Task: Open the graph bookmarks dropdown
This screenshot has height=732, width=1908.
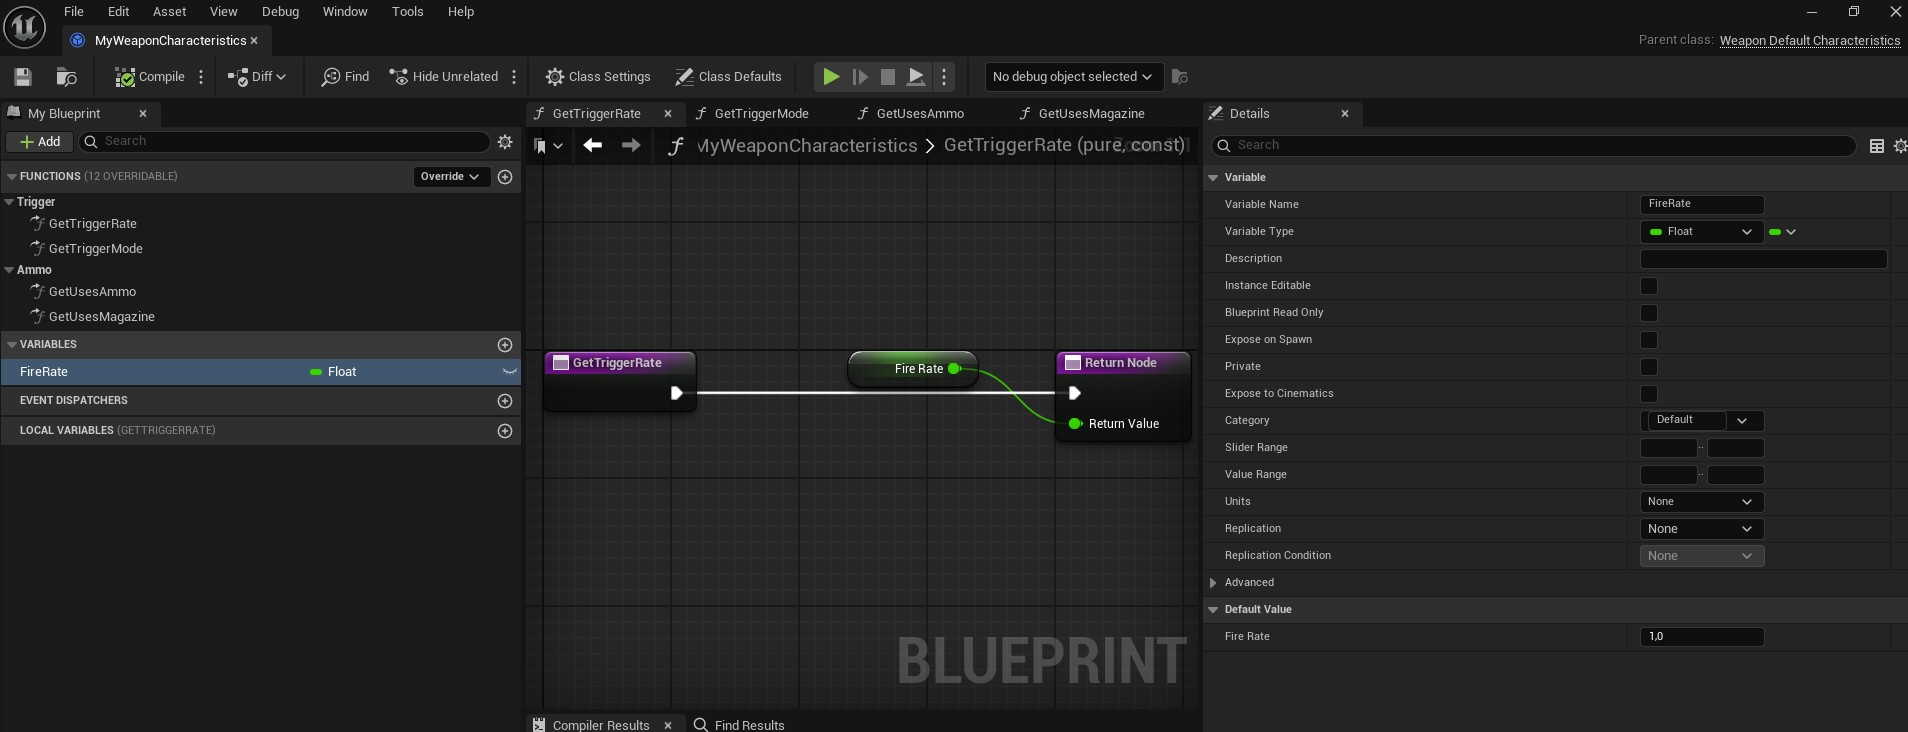Action: click(548, 146)
